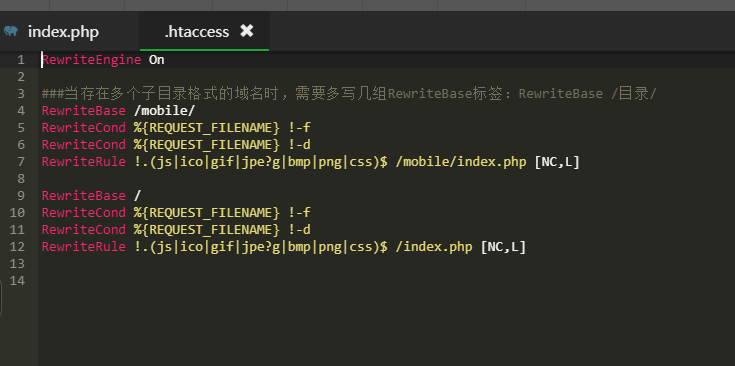Click the Chinese comment text on line 3
The height and width of the screenshot is (366, 735).
(349, 94)
